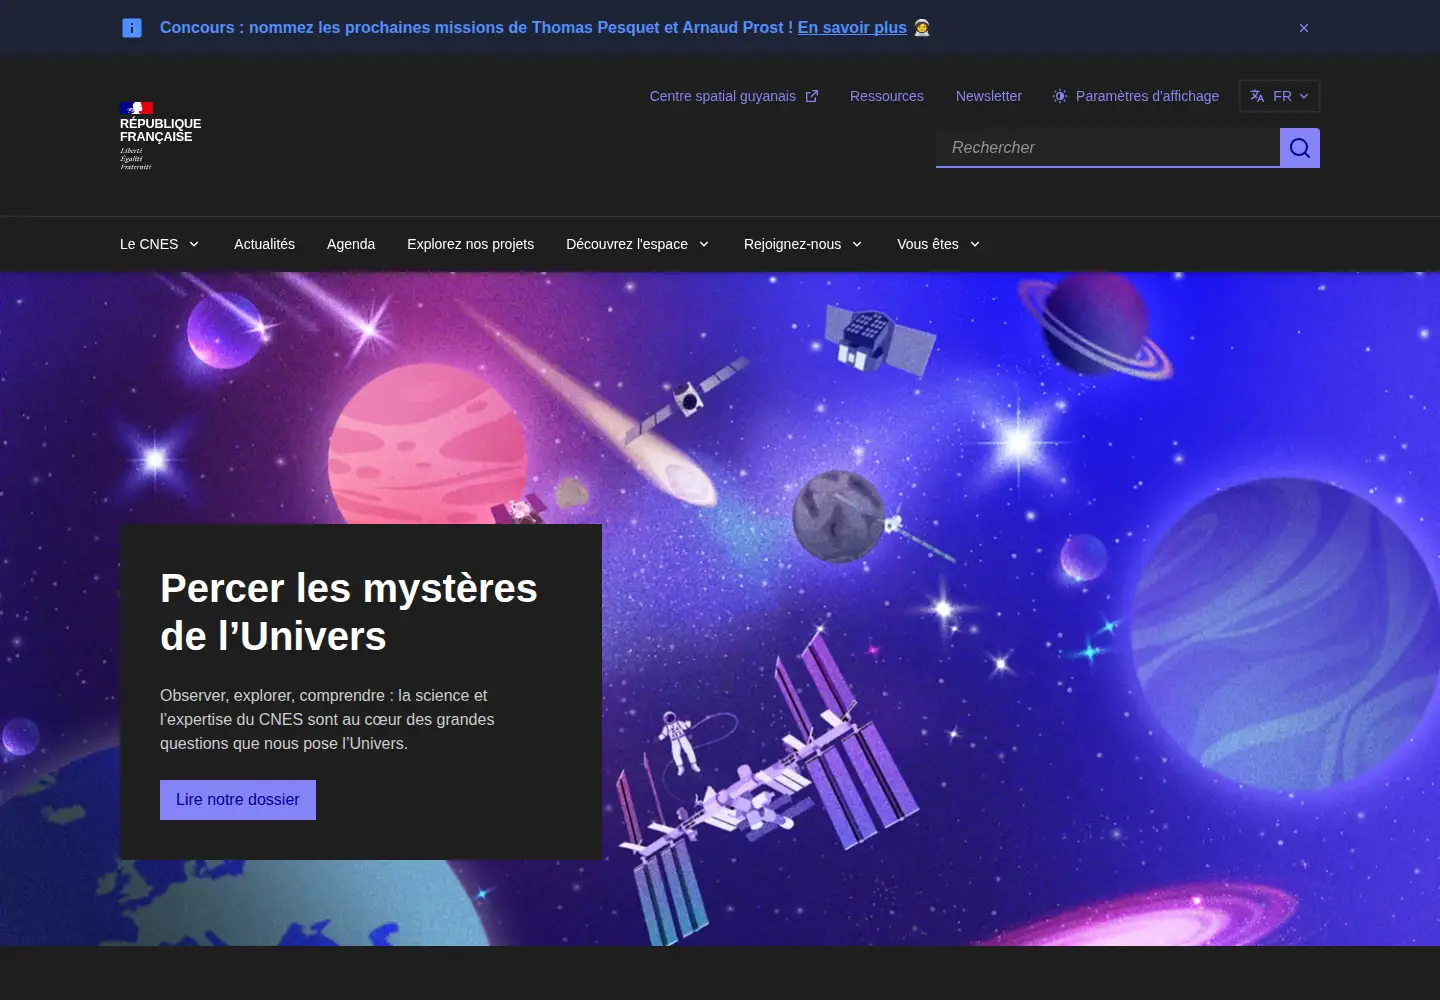
Task: Expand the Le CNES menu
Action: tap(160, 244)
